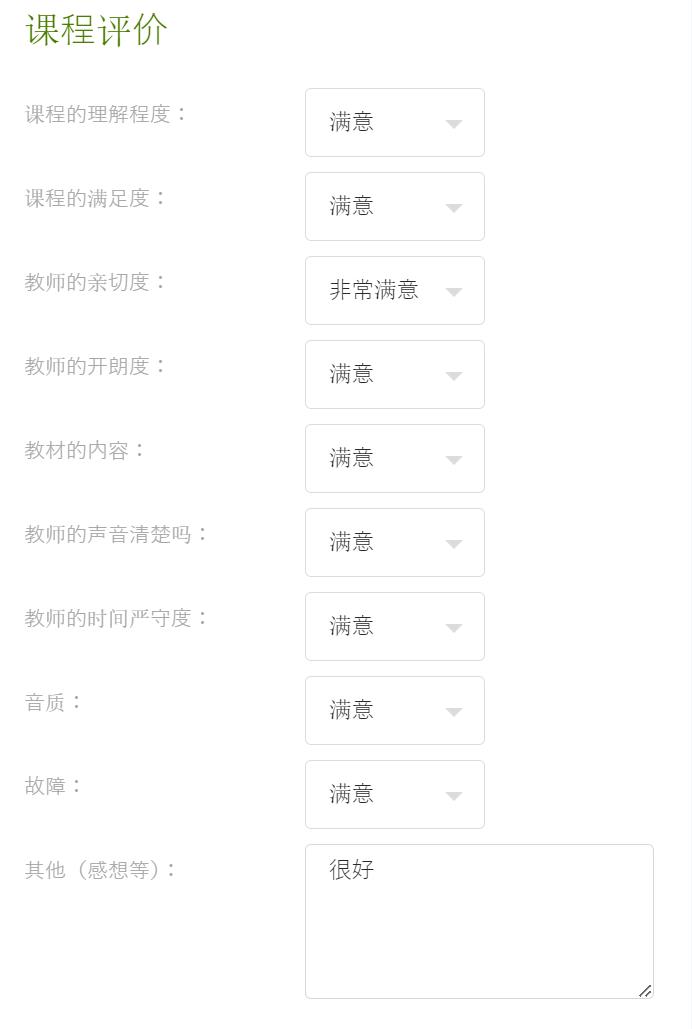
Task: Click the arrow icon in 课程的理解程度 dropdown
Action: point(454,124)
